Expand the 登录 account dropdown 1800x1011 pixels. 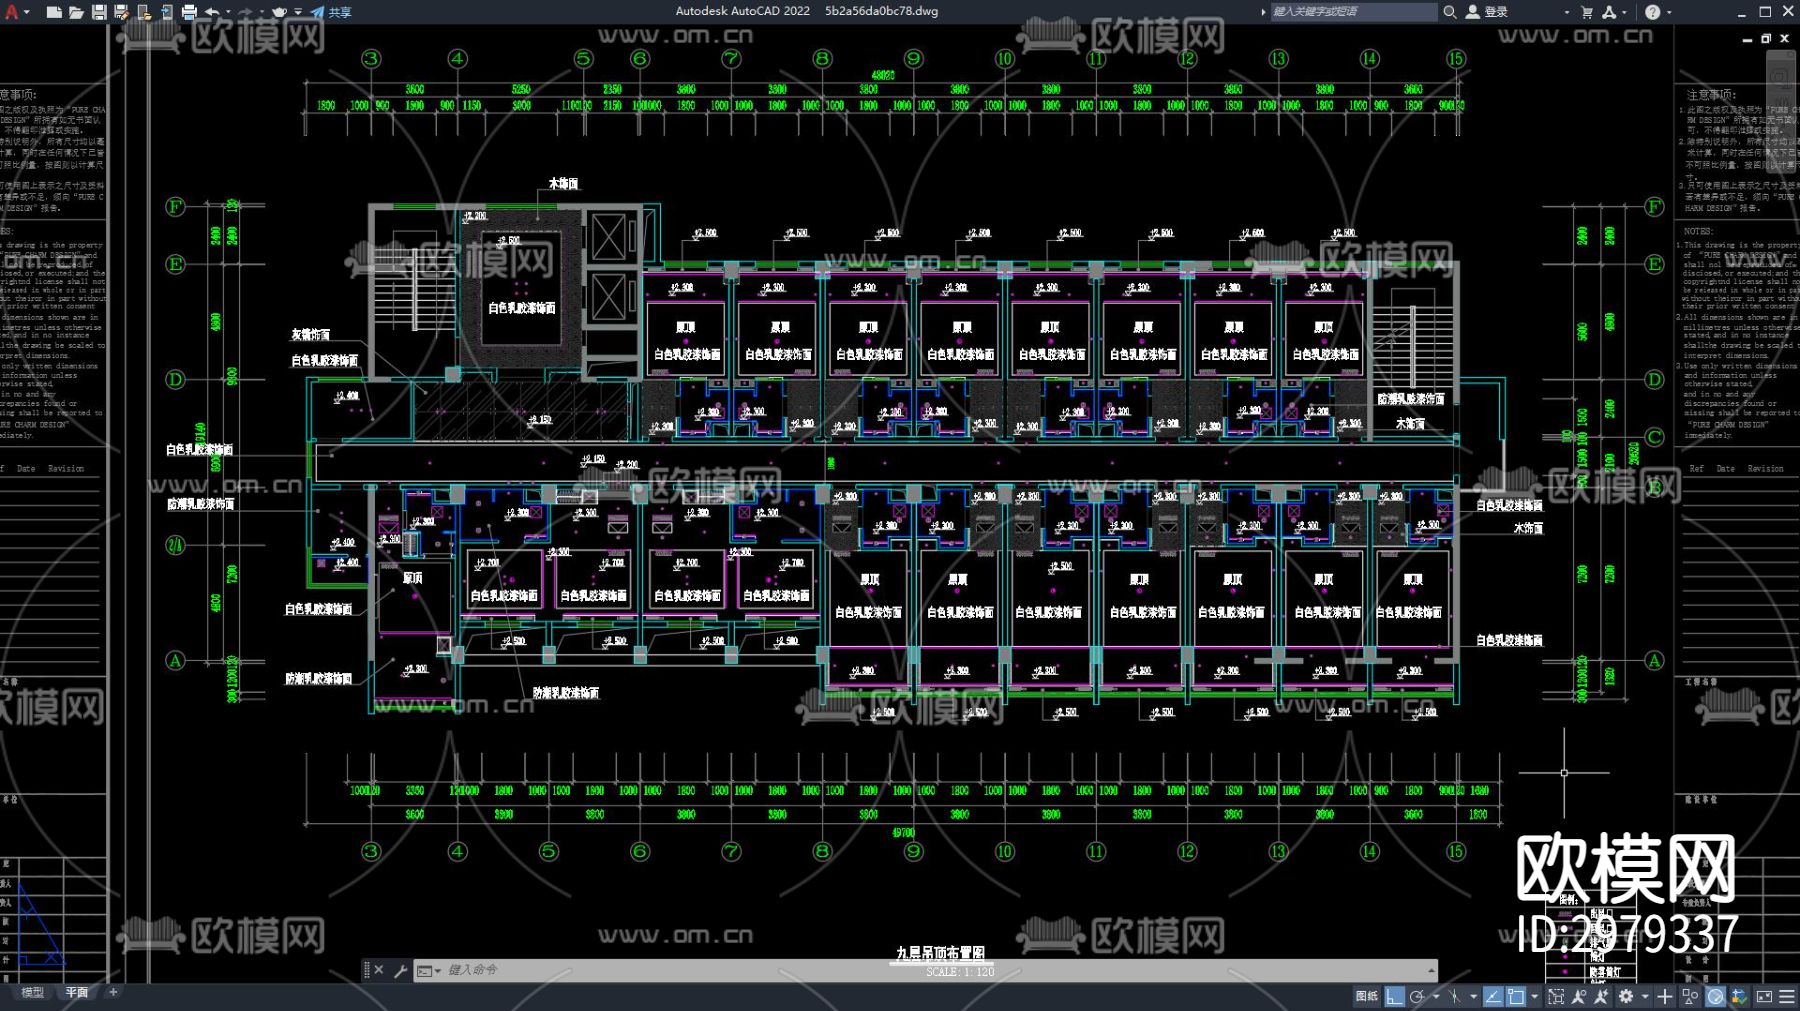(1566, 12)
